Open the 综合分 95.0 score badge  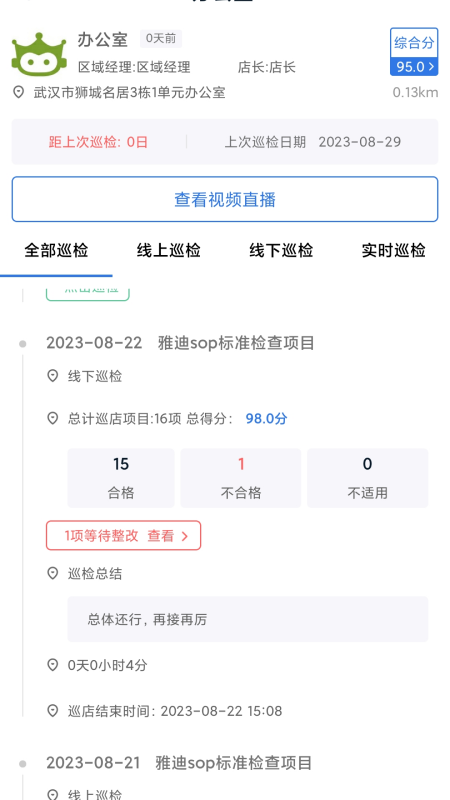point(414,52)
